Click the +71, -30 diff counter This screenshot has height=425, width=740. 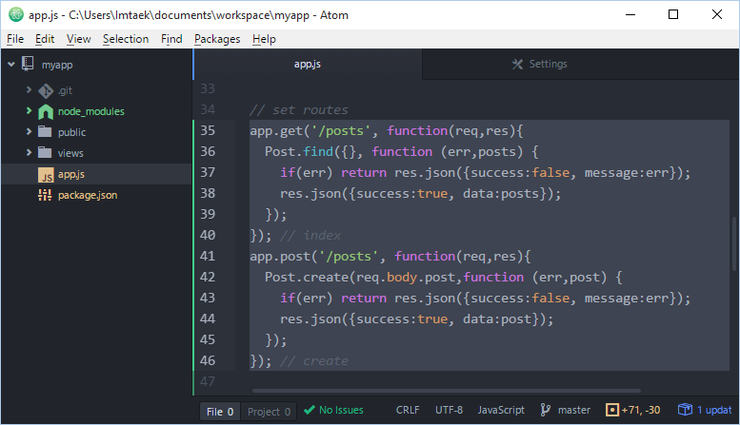(x=640, y=410)
